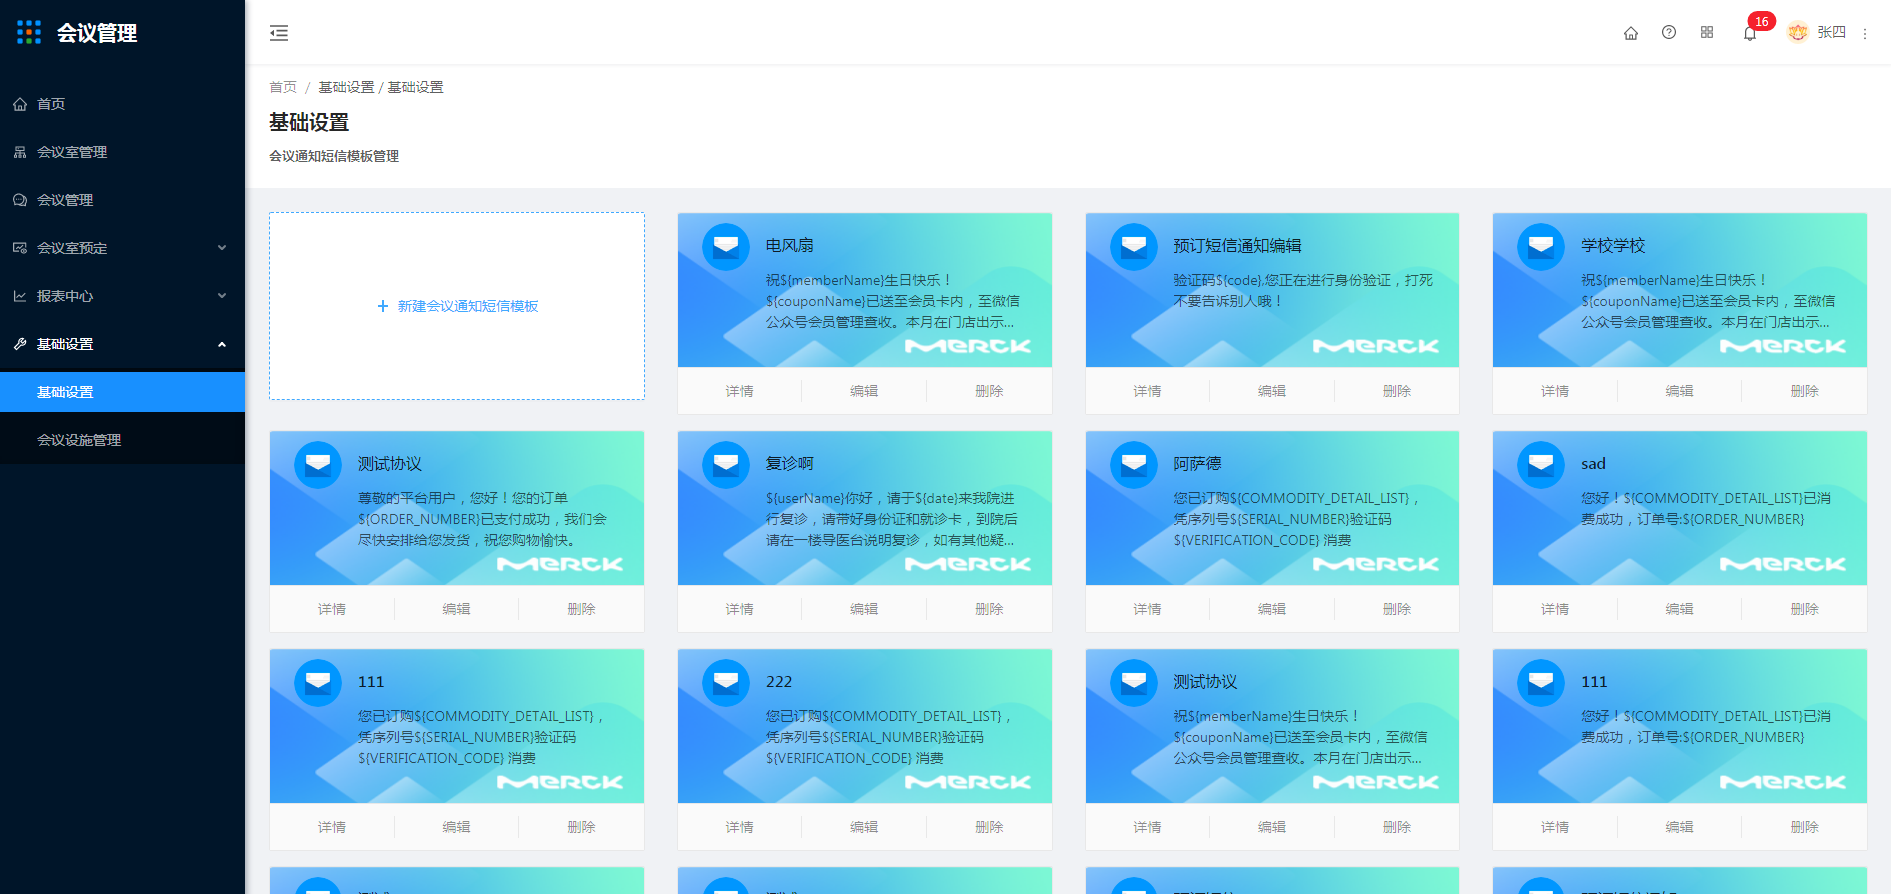Delete the 学校学校 template
Viewport: 1891px width, 894px height.
1805,391
